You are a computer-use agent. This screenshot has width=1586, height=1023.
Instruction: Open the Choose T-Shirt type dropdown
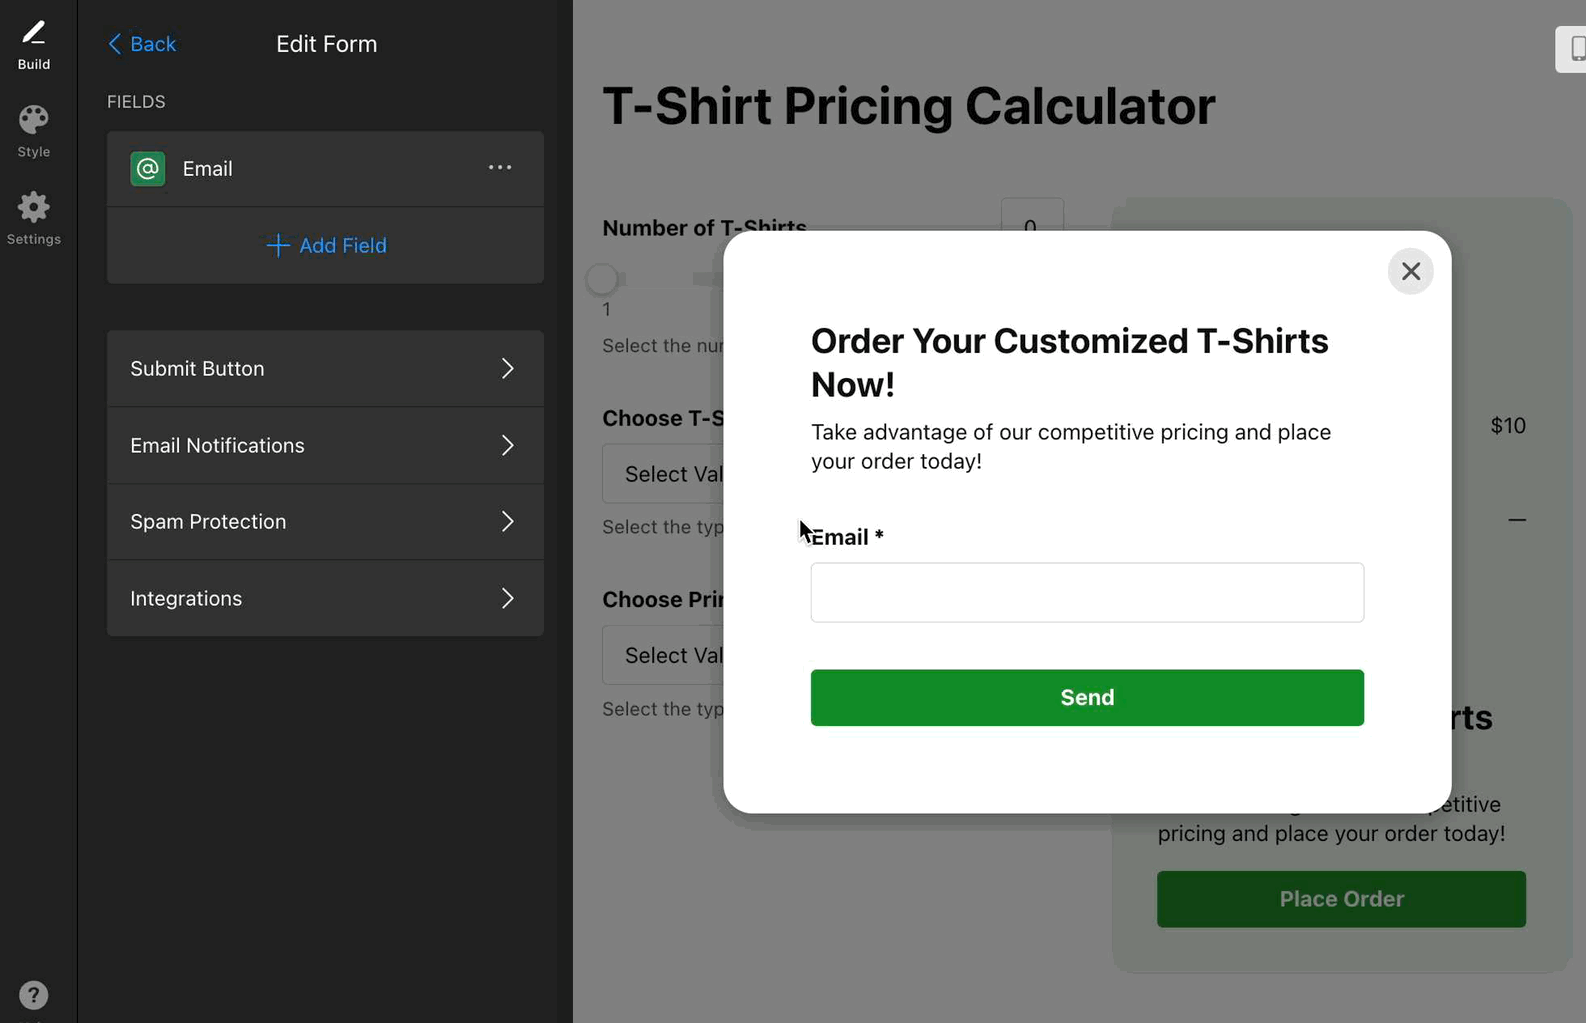click(662, 474)
